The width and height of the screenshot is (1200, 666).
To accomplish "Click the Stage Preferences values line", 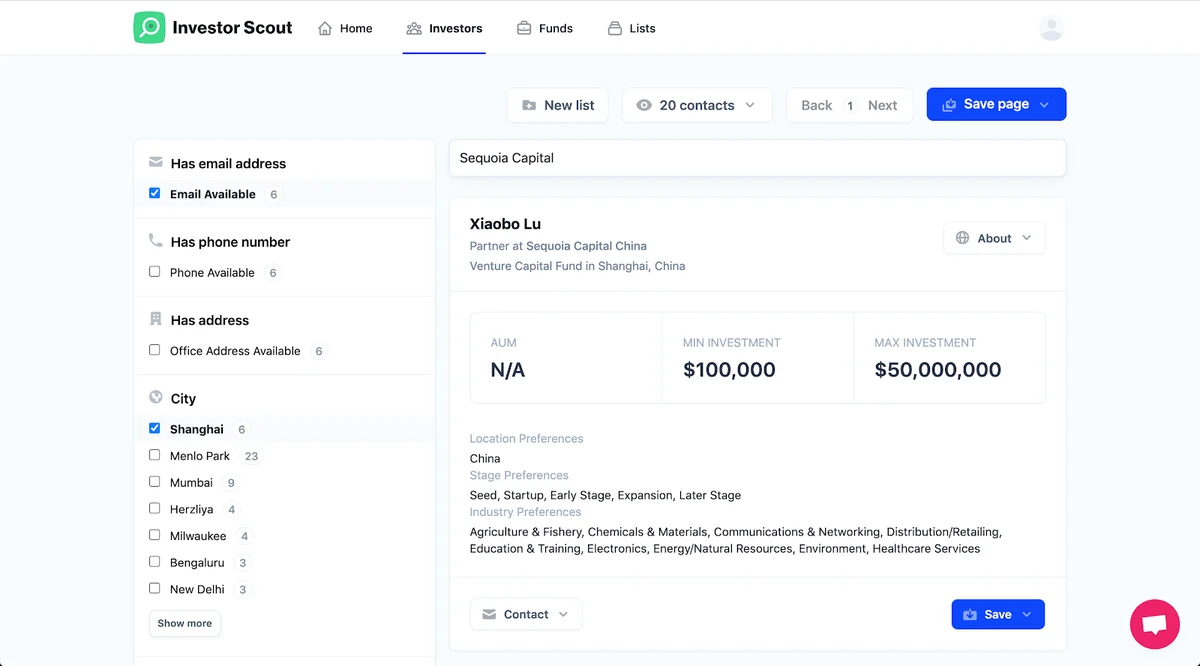I will click(x=605, y=495).
